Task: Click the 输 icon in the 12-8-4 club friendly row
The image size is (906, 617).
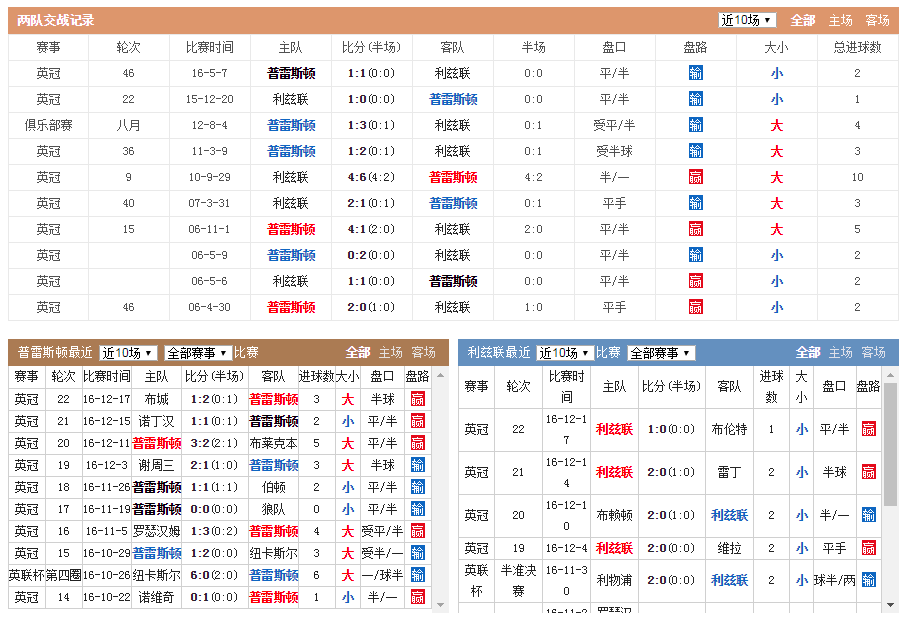Action: pyautogui.click(x=695, y=125)
